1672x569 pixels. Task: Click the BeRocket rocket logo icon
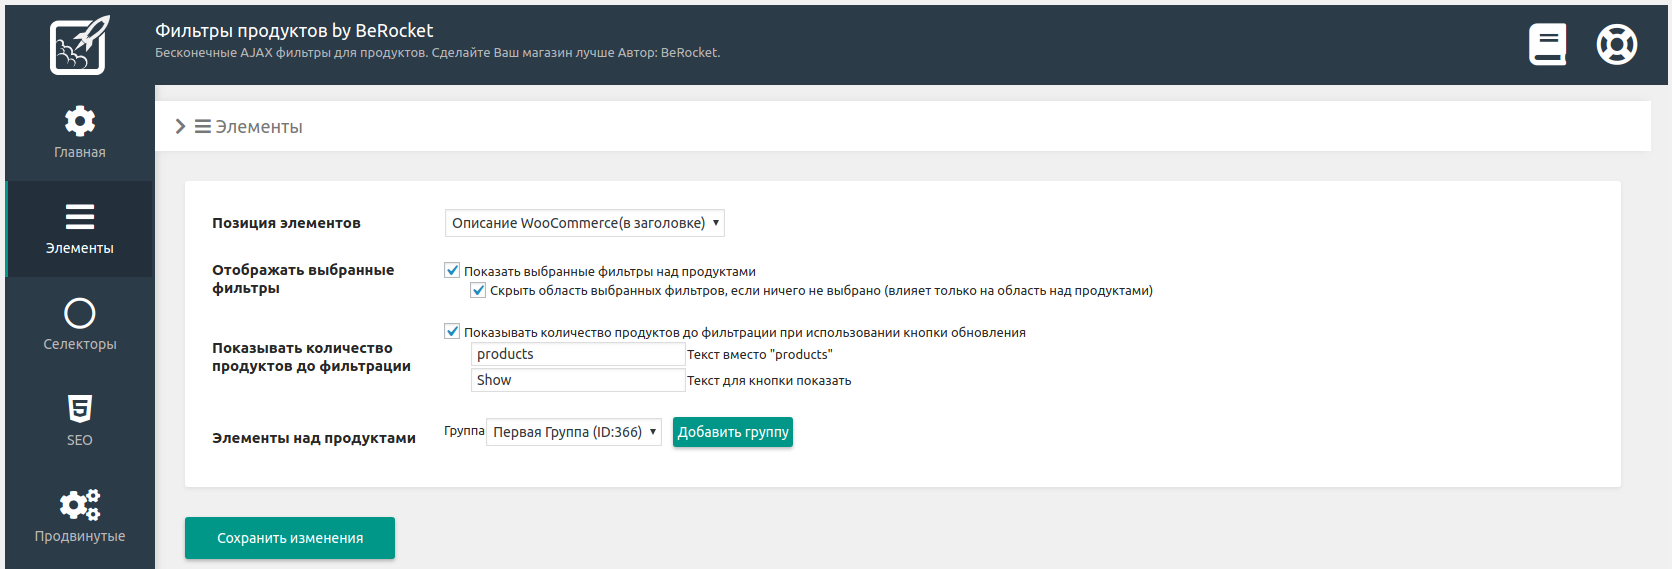tap(79, 45)
